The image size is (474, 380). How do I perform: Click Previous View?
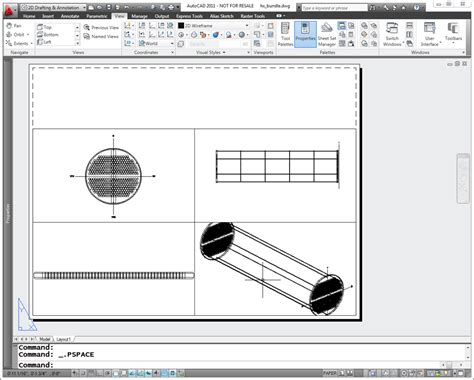click(x=101, y=28)
